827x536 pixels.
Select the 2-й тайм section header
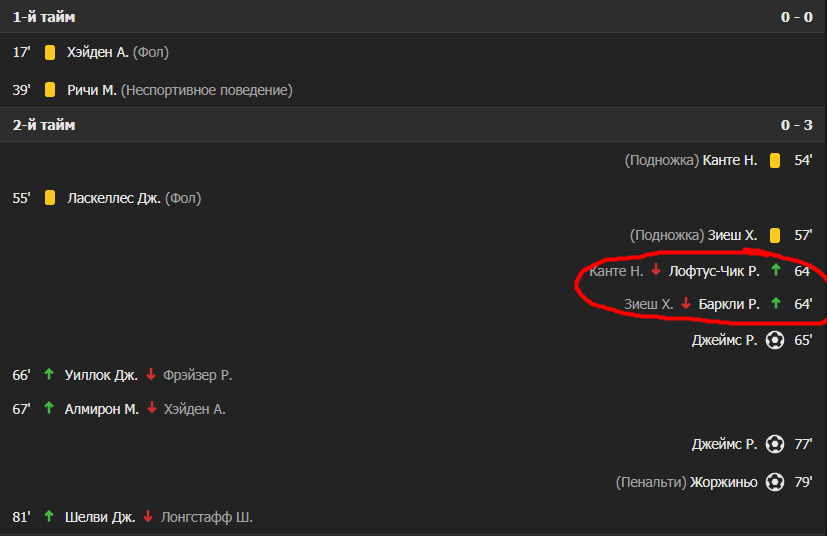(44, 125)
